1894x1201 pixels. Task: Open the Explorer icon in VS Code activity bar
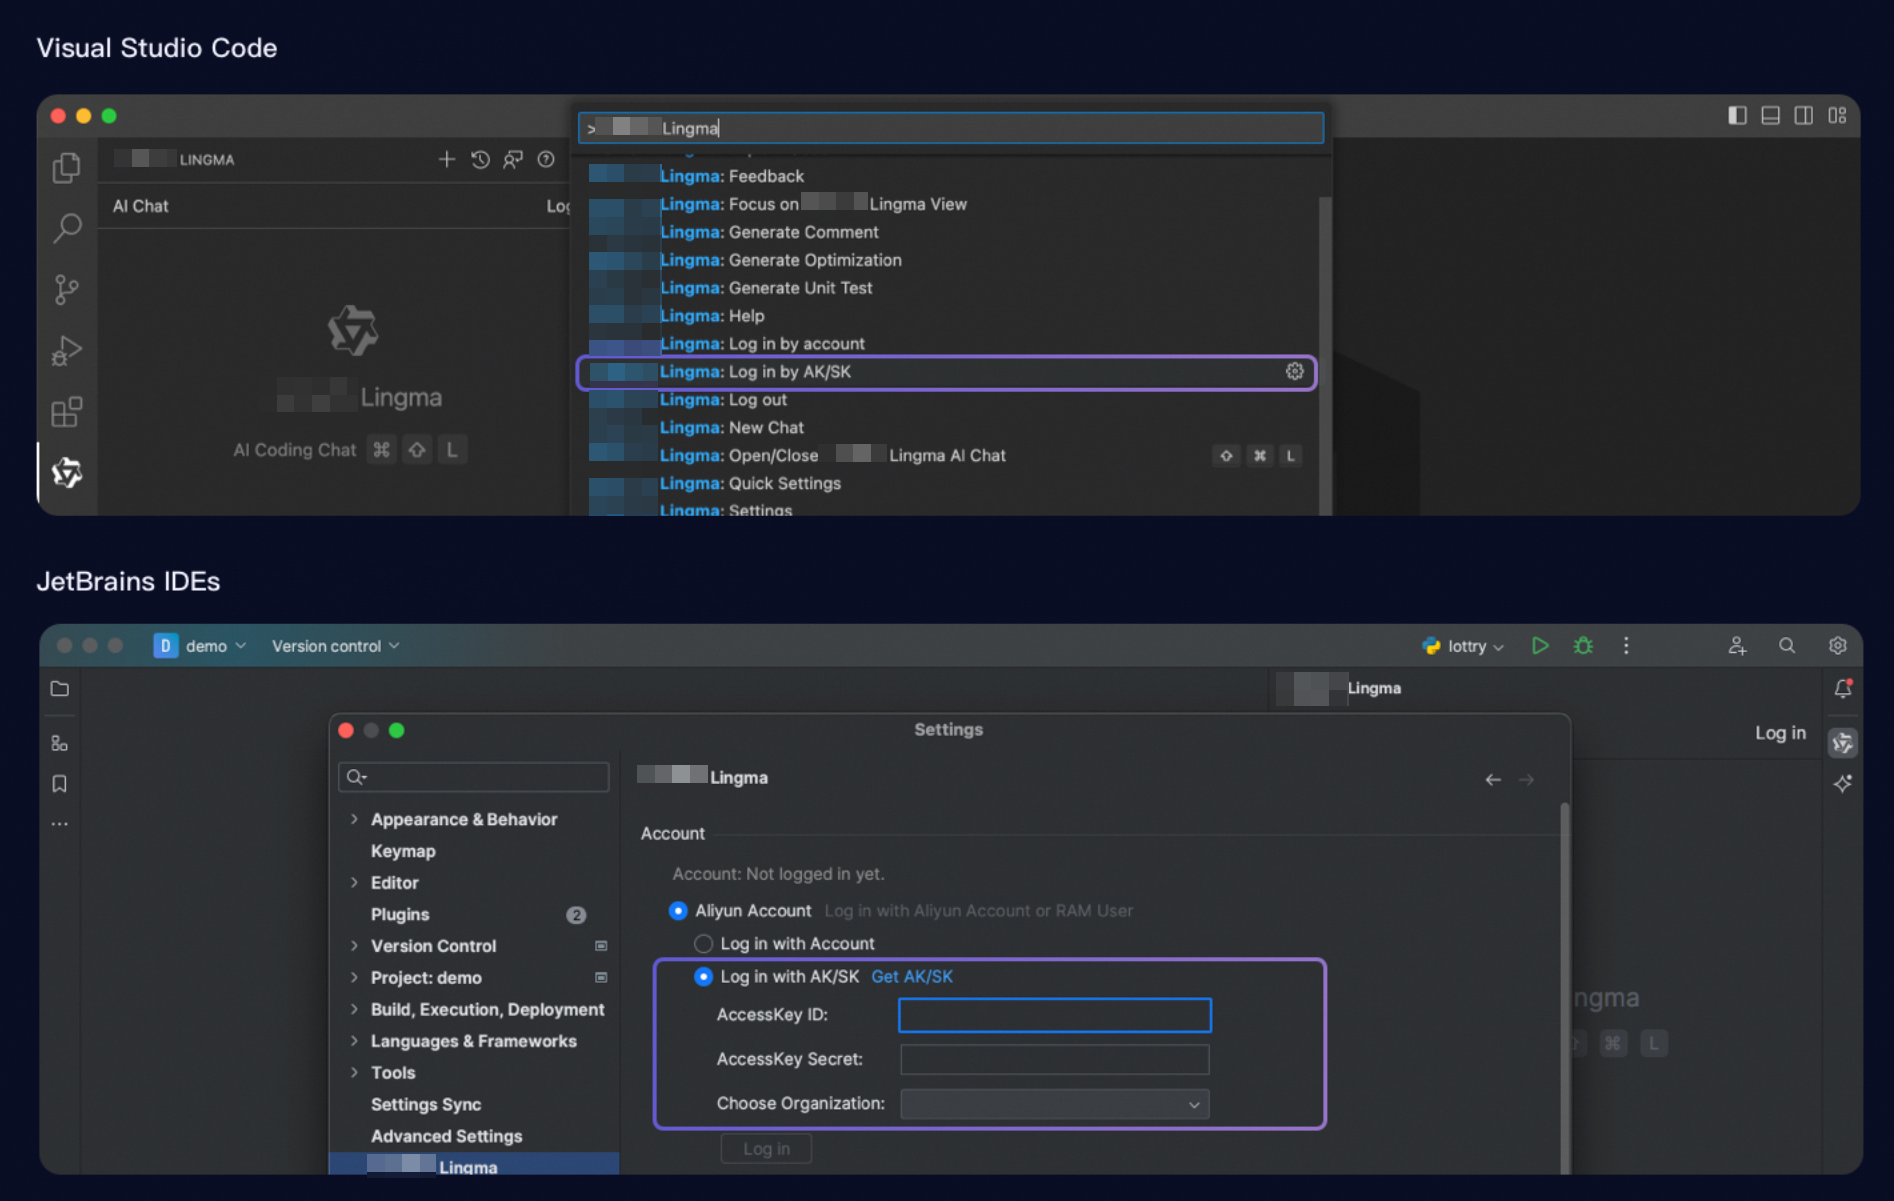click(67, 167)
